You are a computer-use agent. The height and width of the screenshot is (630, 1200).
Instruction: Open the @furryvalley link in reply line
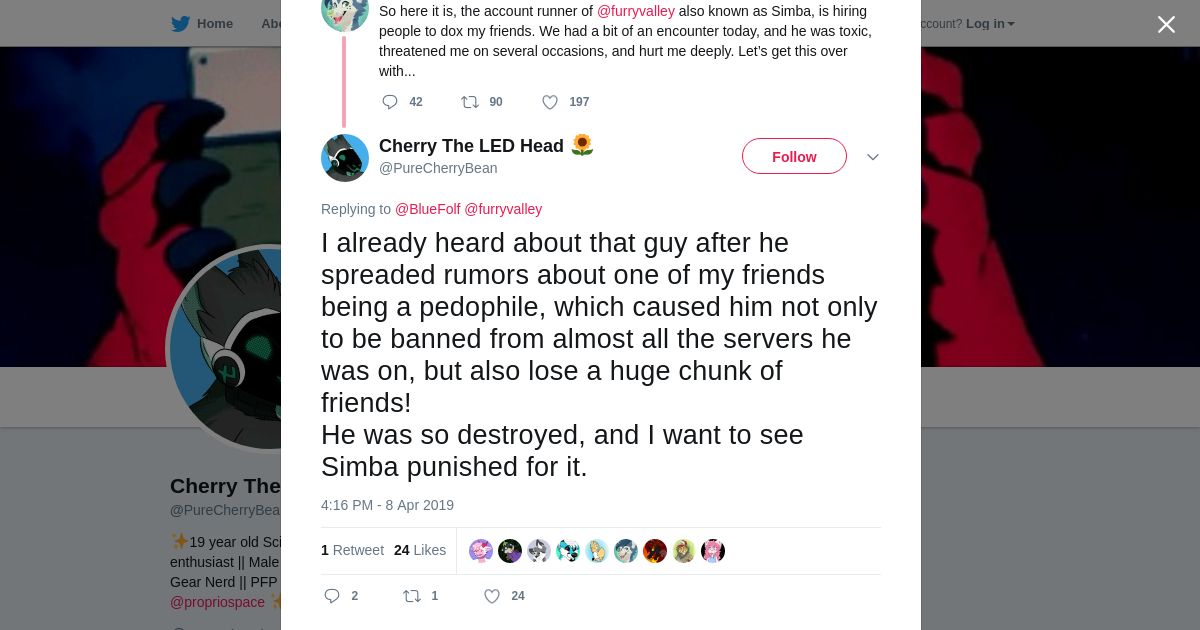point(503,209)
